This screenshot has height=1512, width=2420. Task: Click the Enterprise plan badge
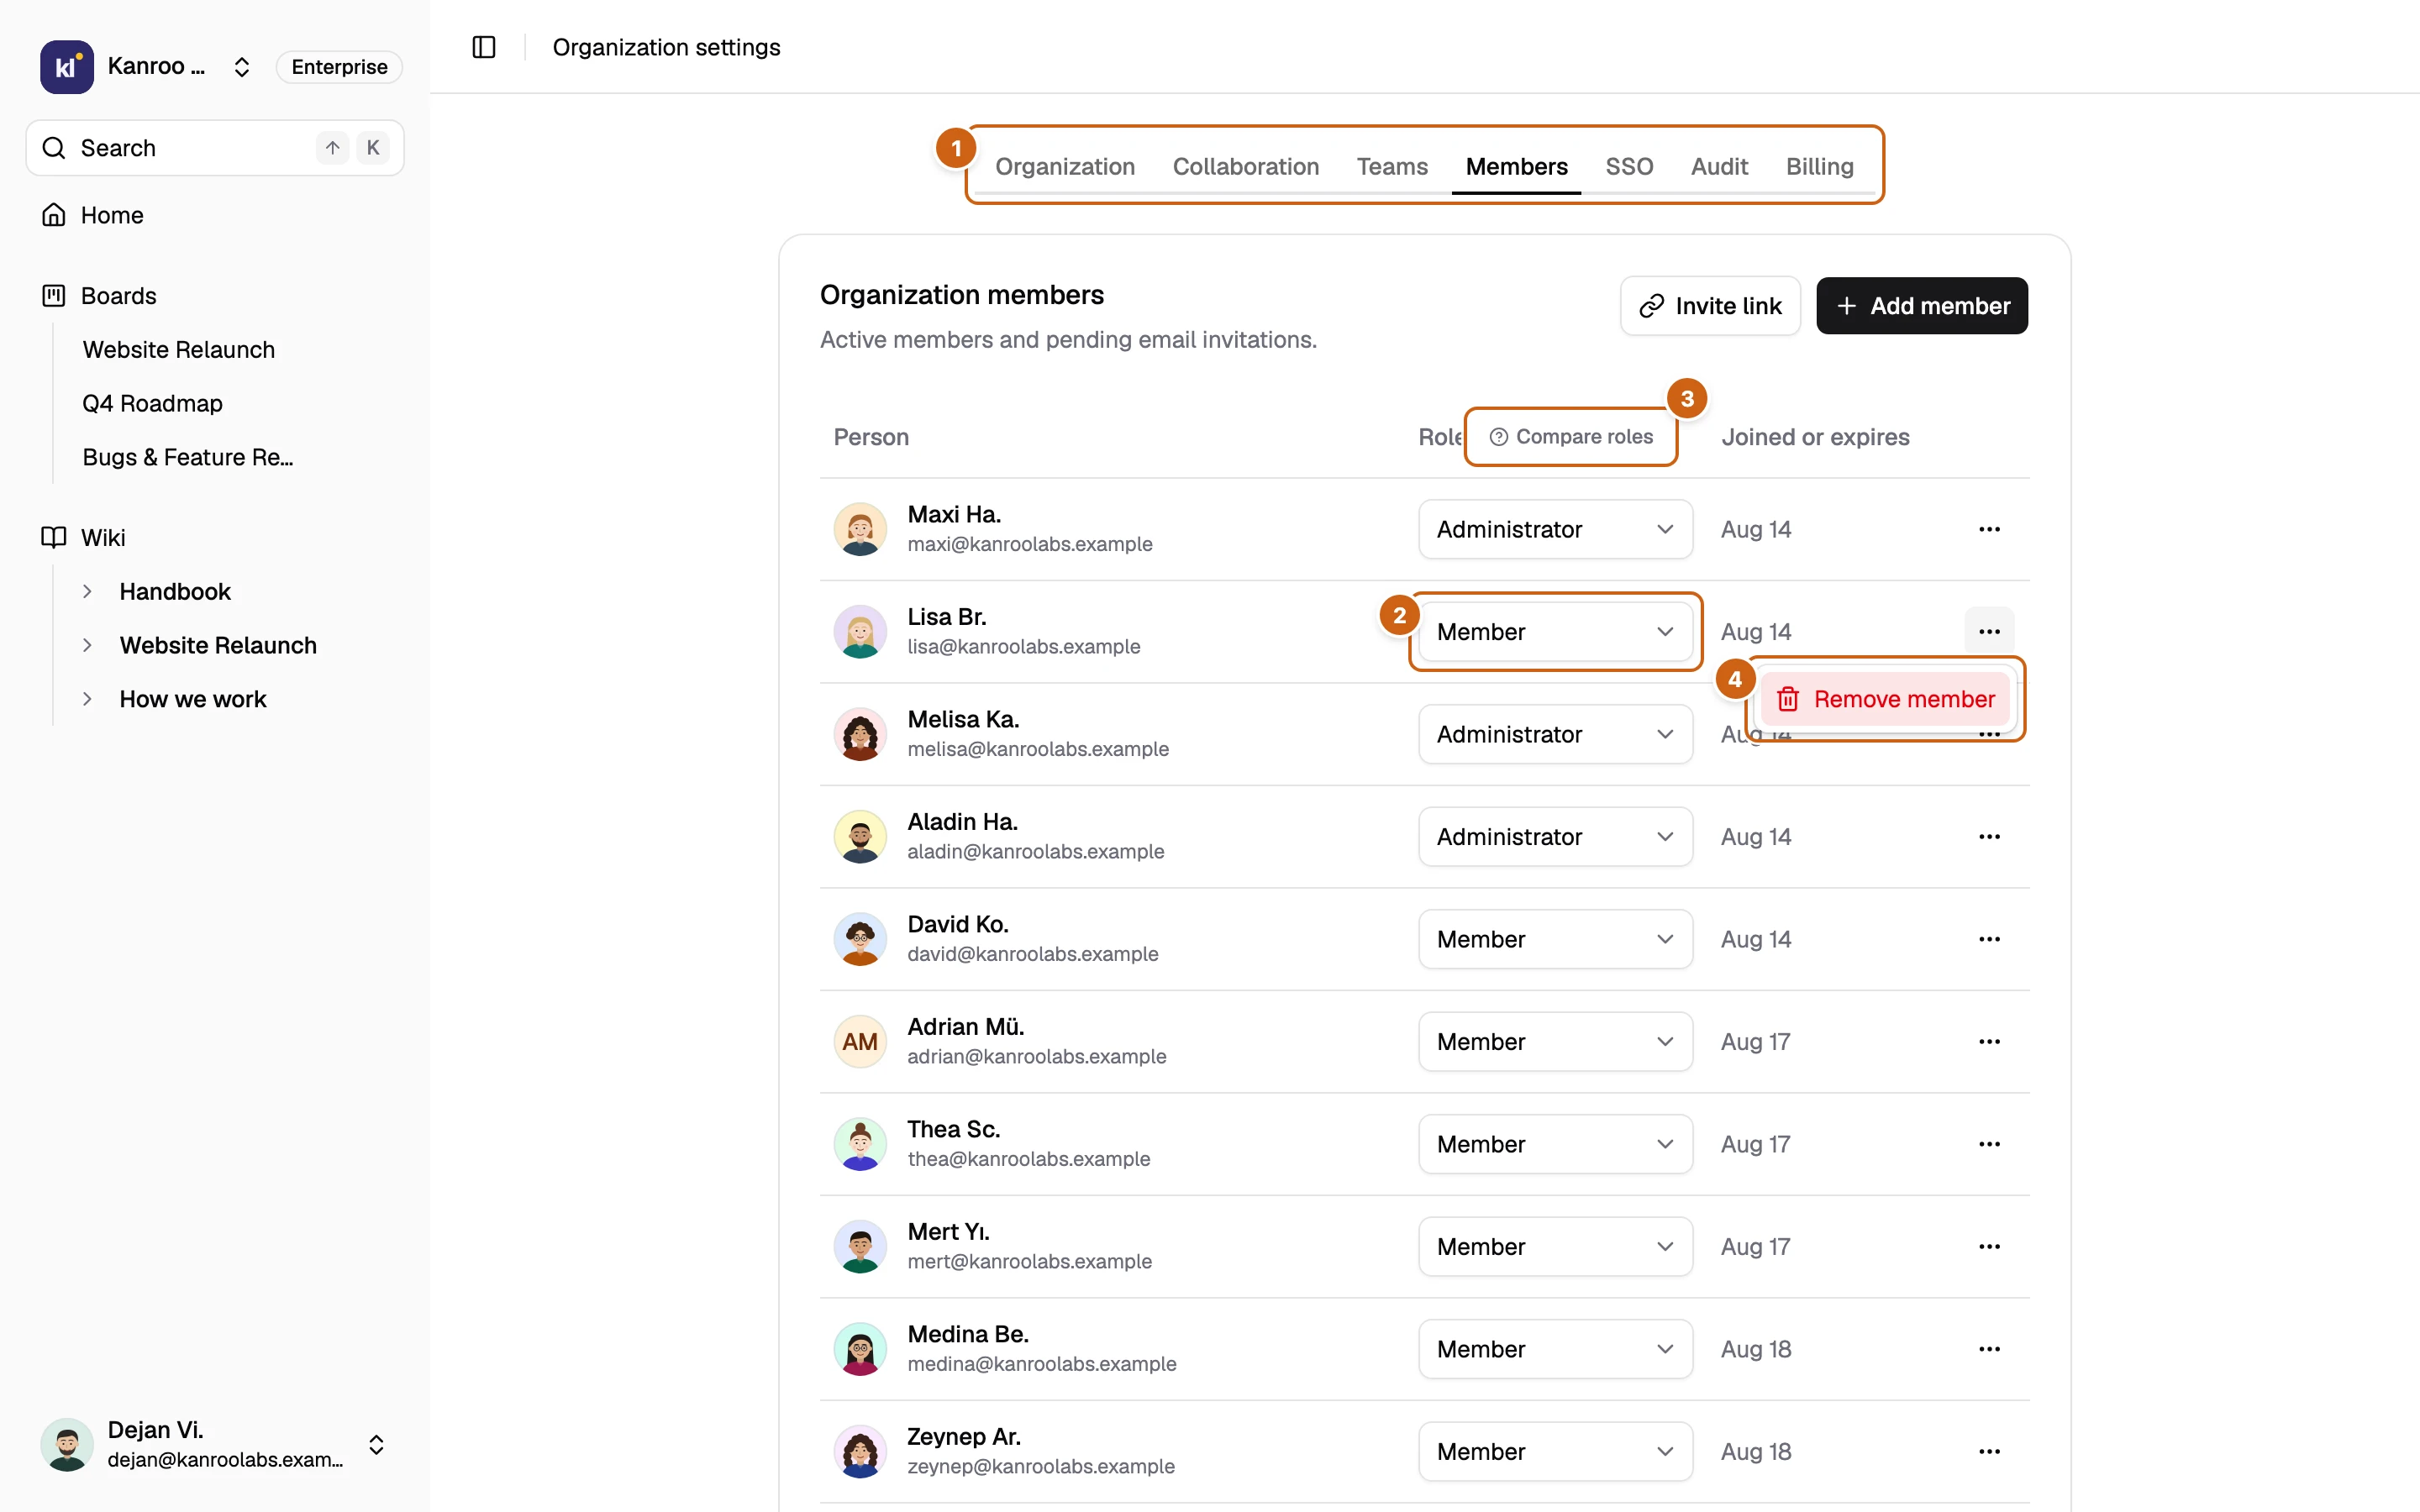tap(339, 67)
